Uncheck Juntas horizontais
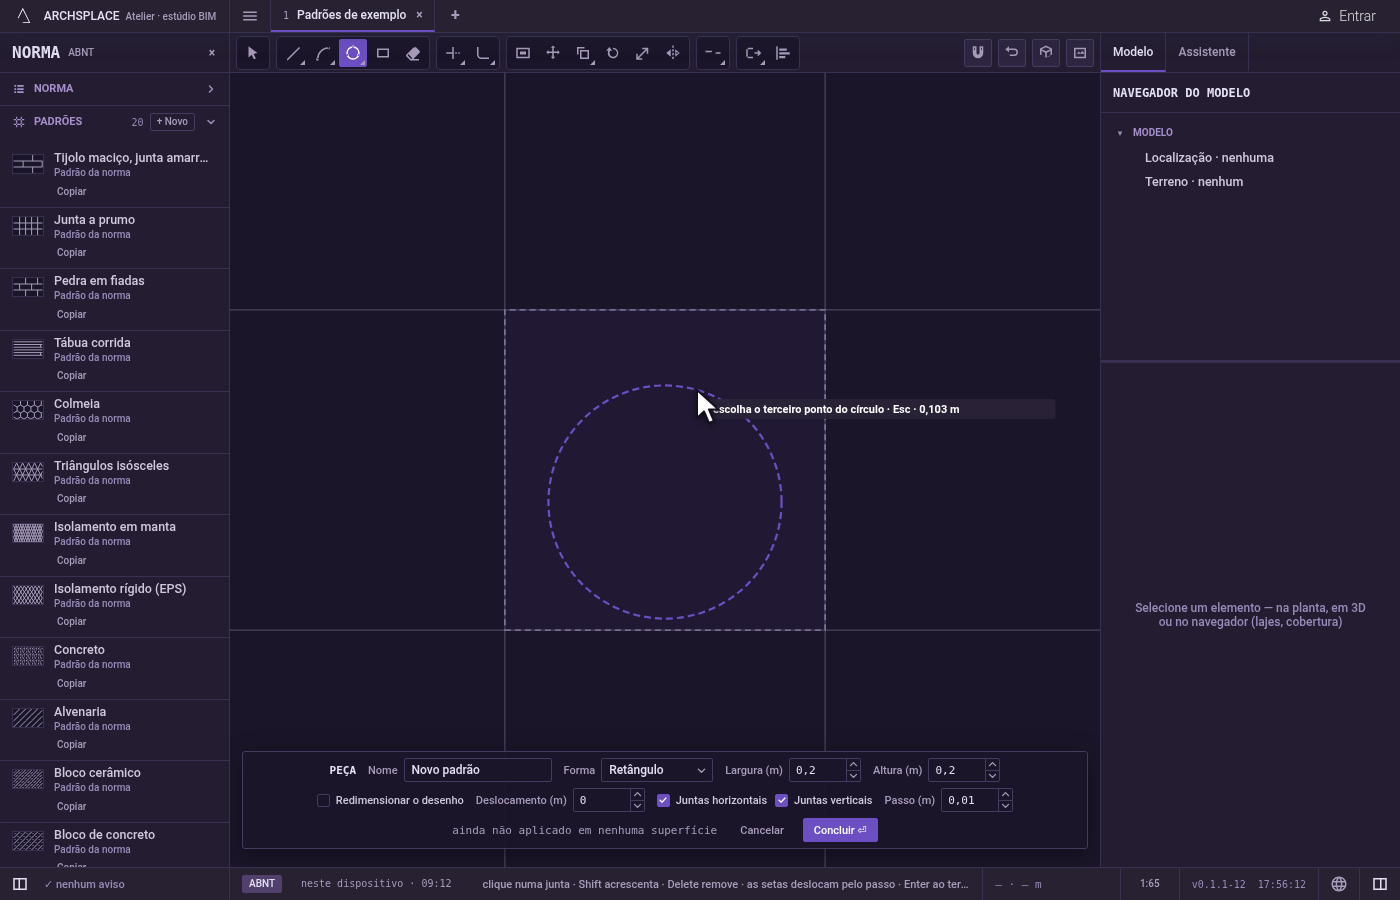The height and width of the screenshot is (900, 1400). click(x=663, y=800)
